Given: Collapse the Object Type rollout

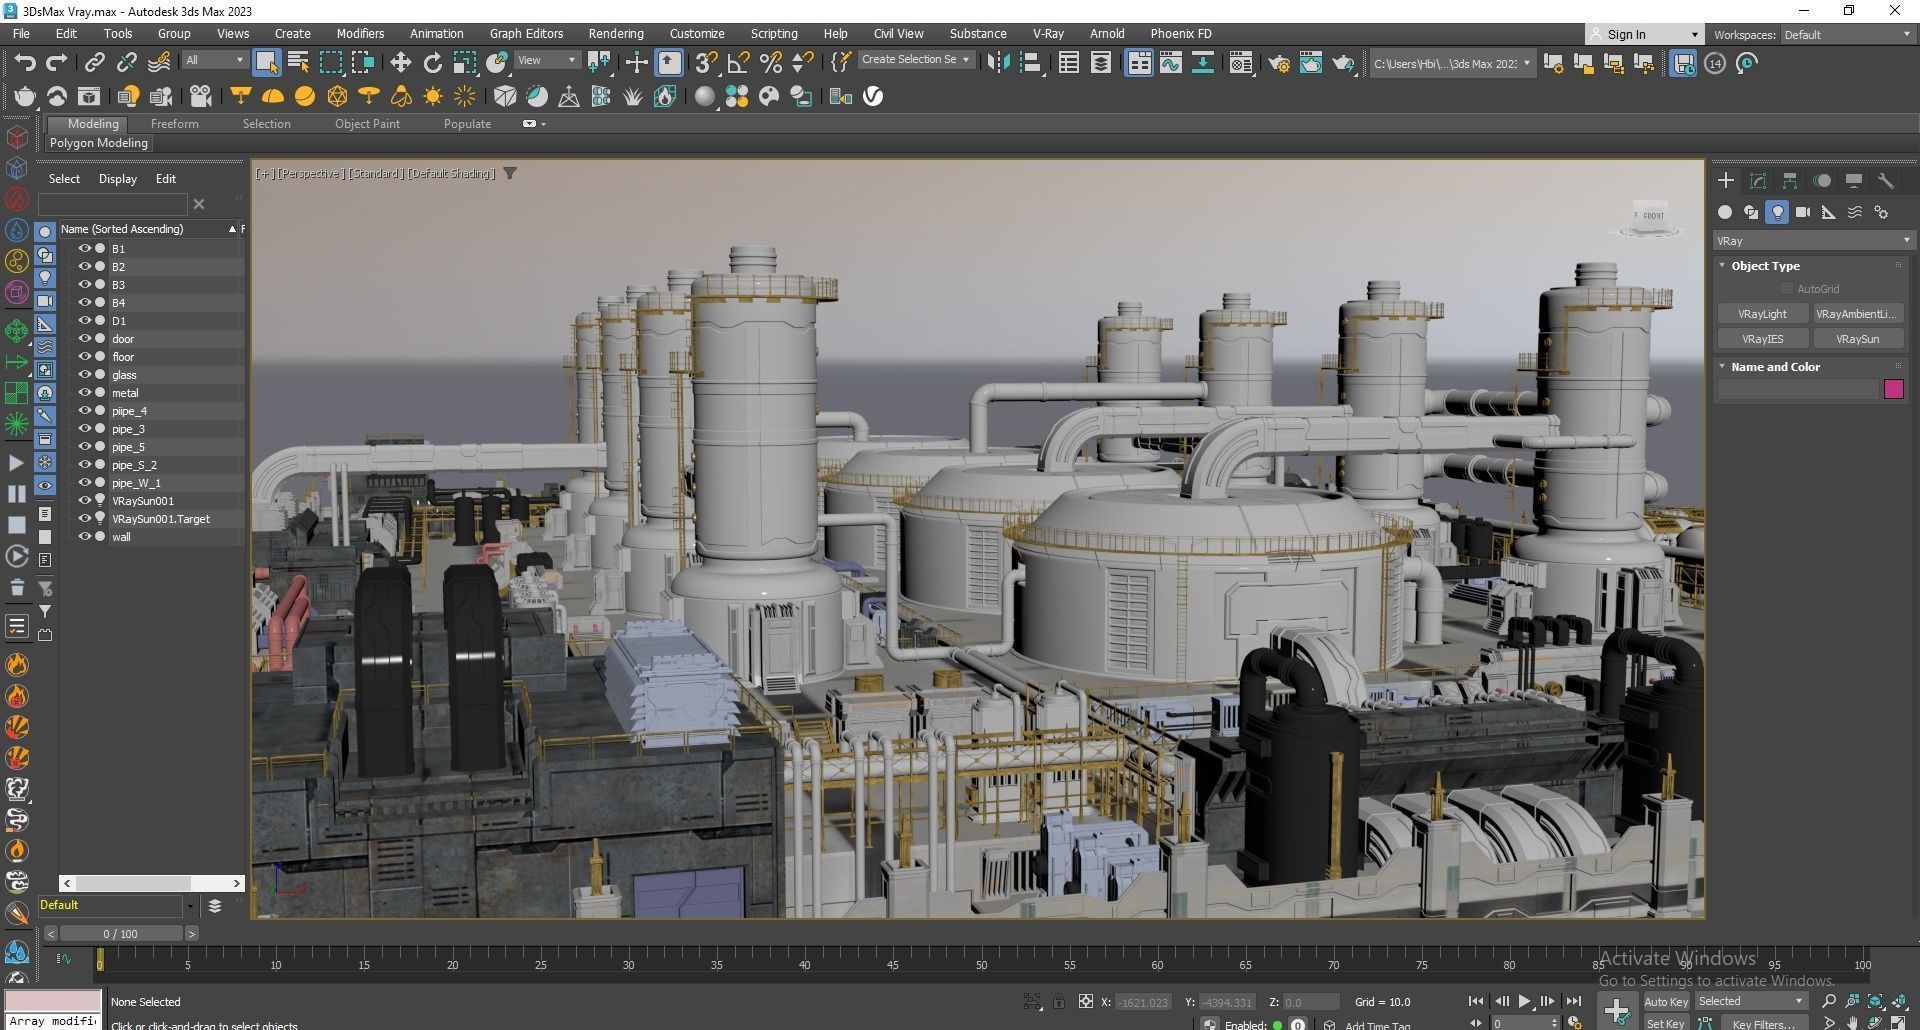Looking at the screenshot, I should [x=1722, y=266].
